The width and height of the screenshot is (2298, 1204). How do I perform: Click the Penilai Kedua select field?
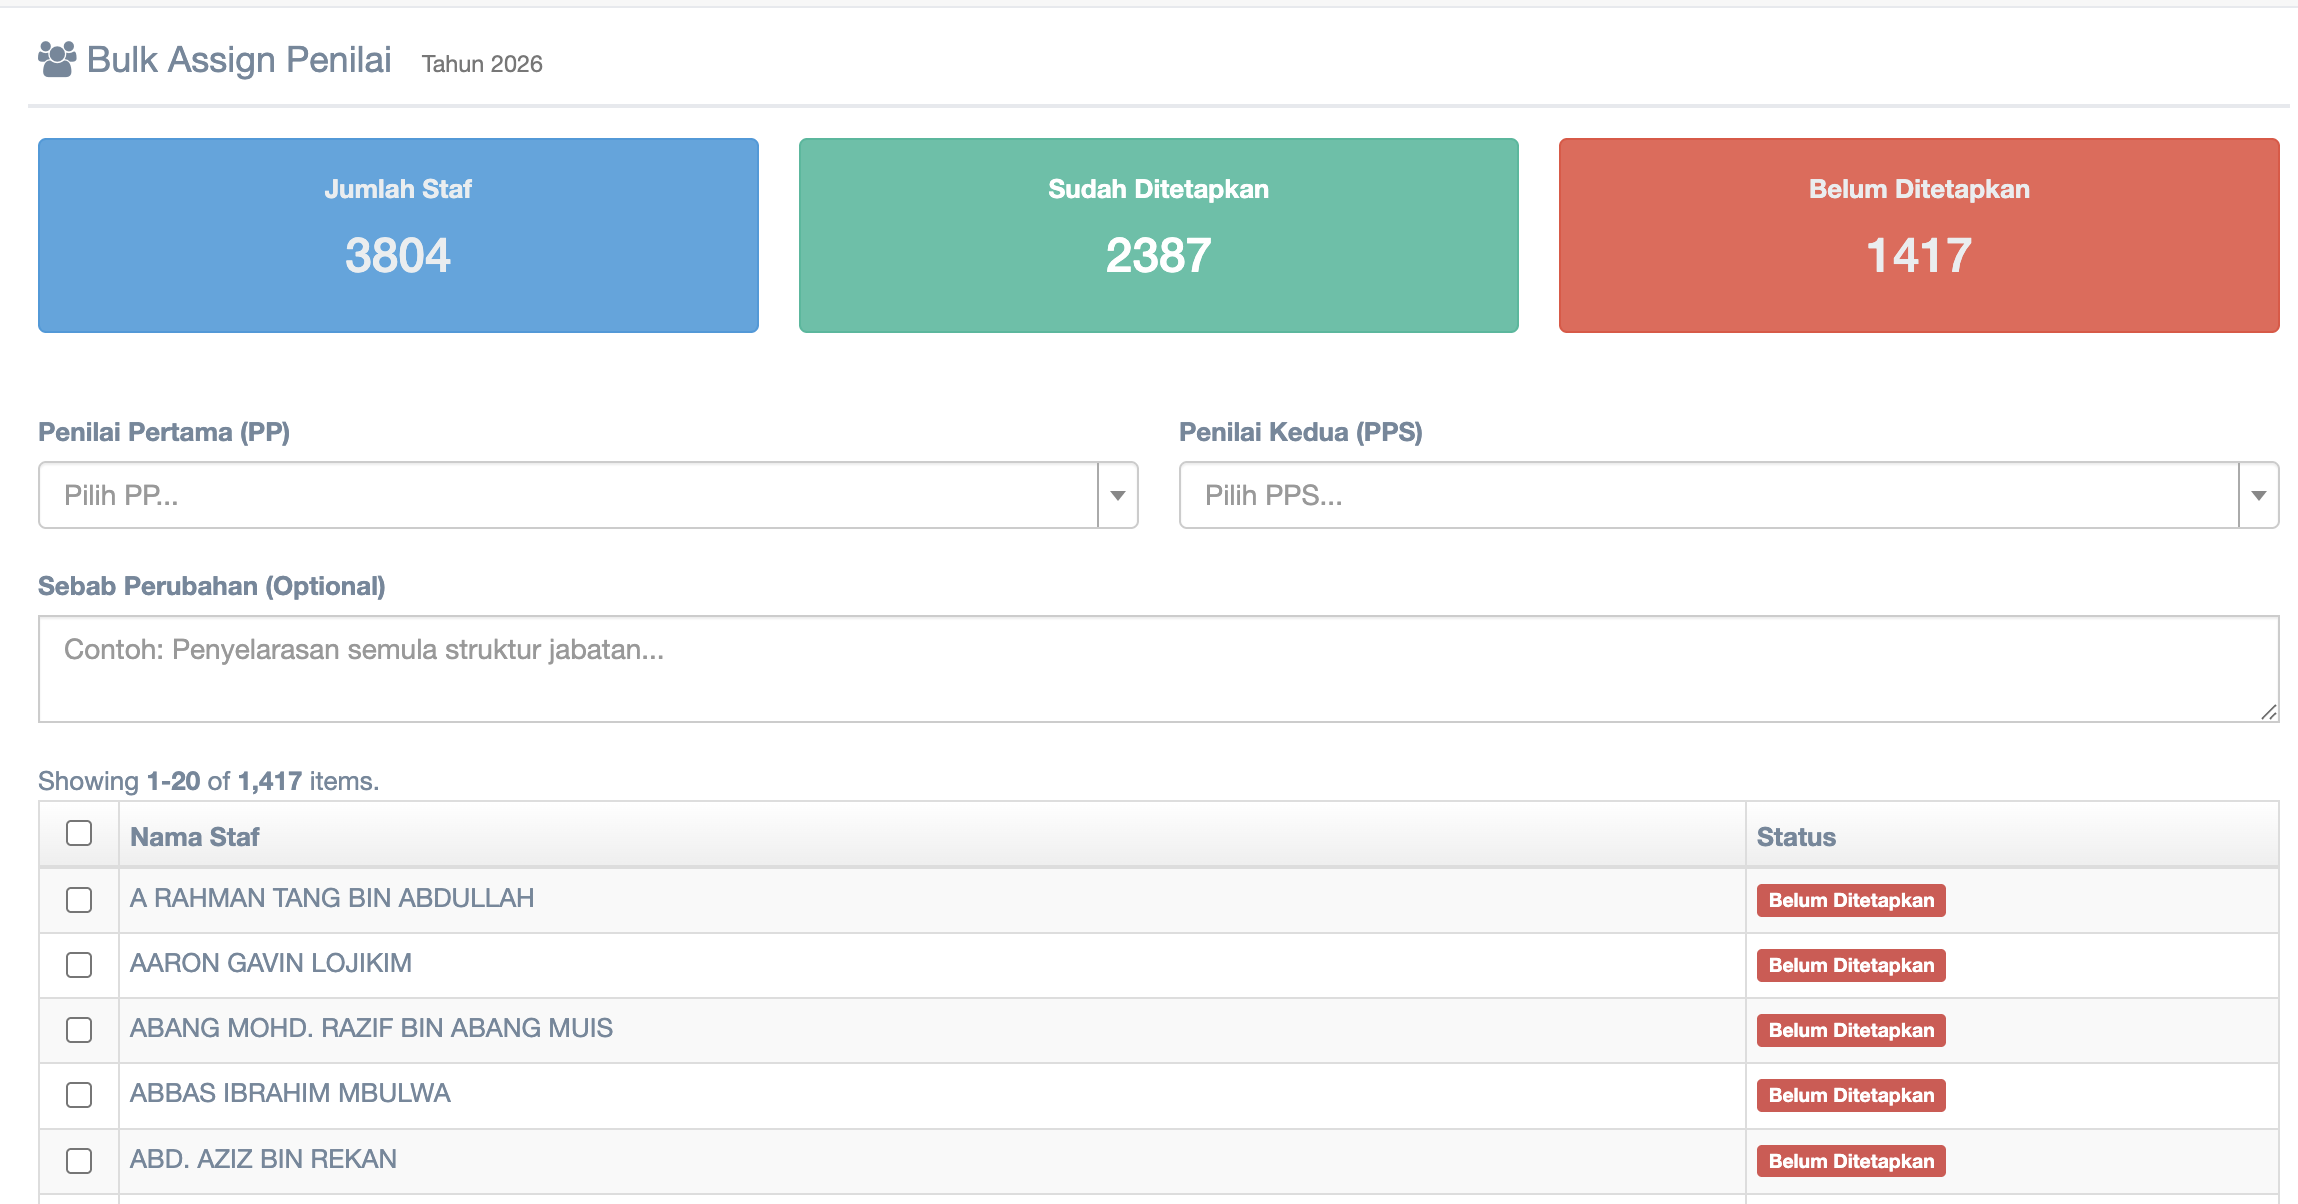point(1708,496)
